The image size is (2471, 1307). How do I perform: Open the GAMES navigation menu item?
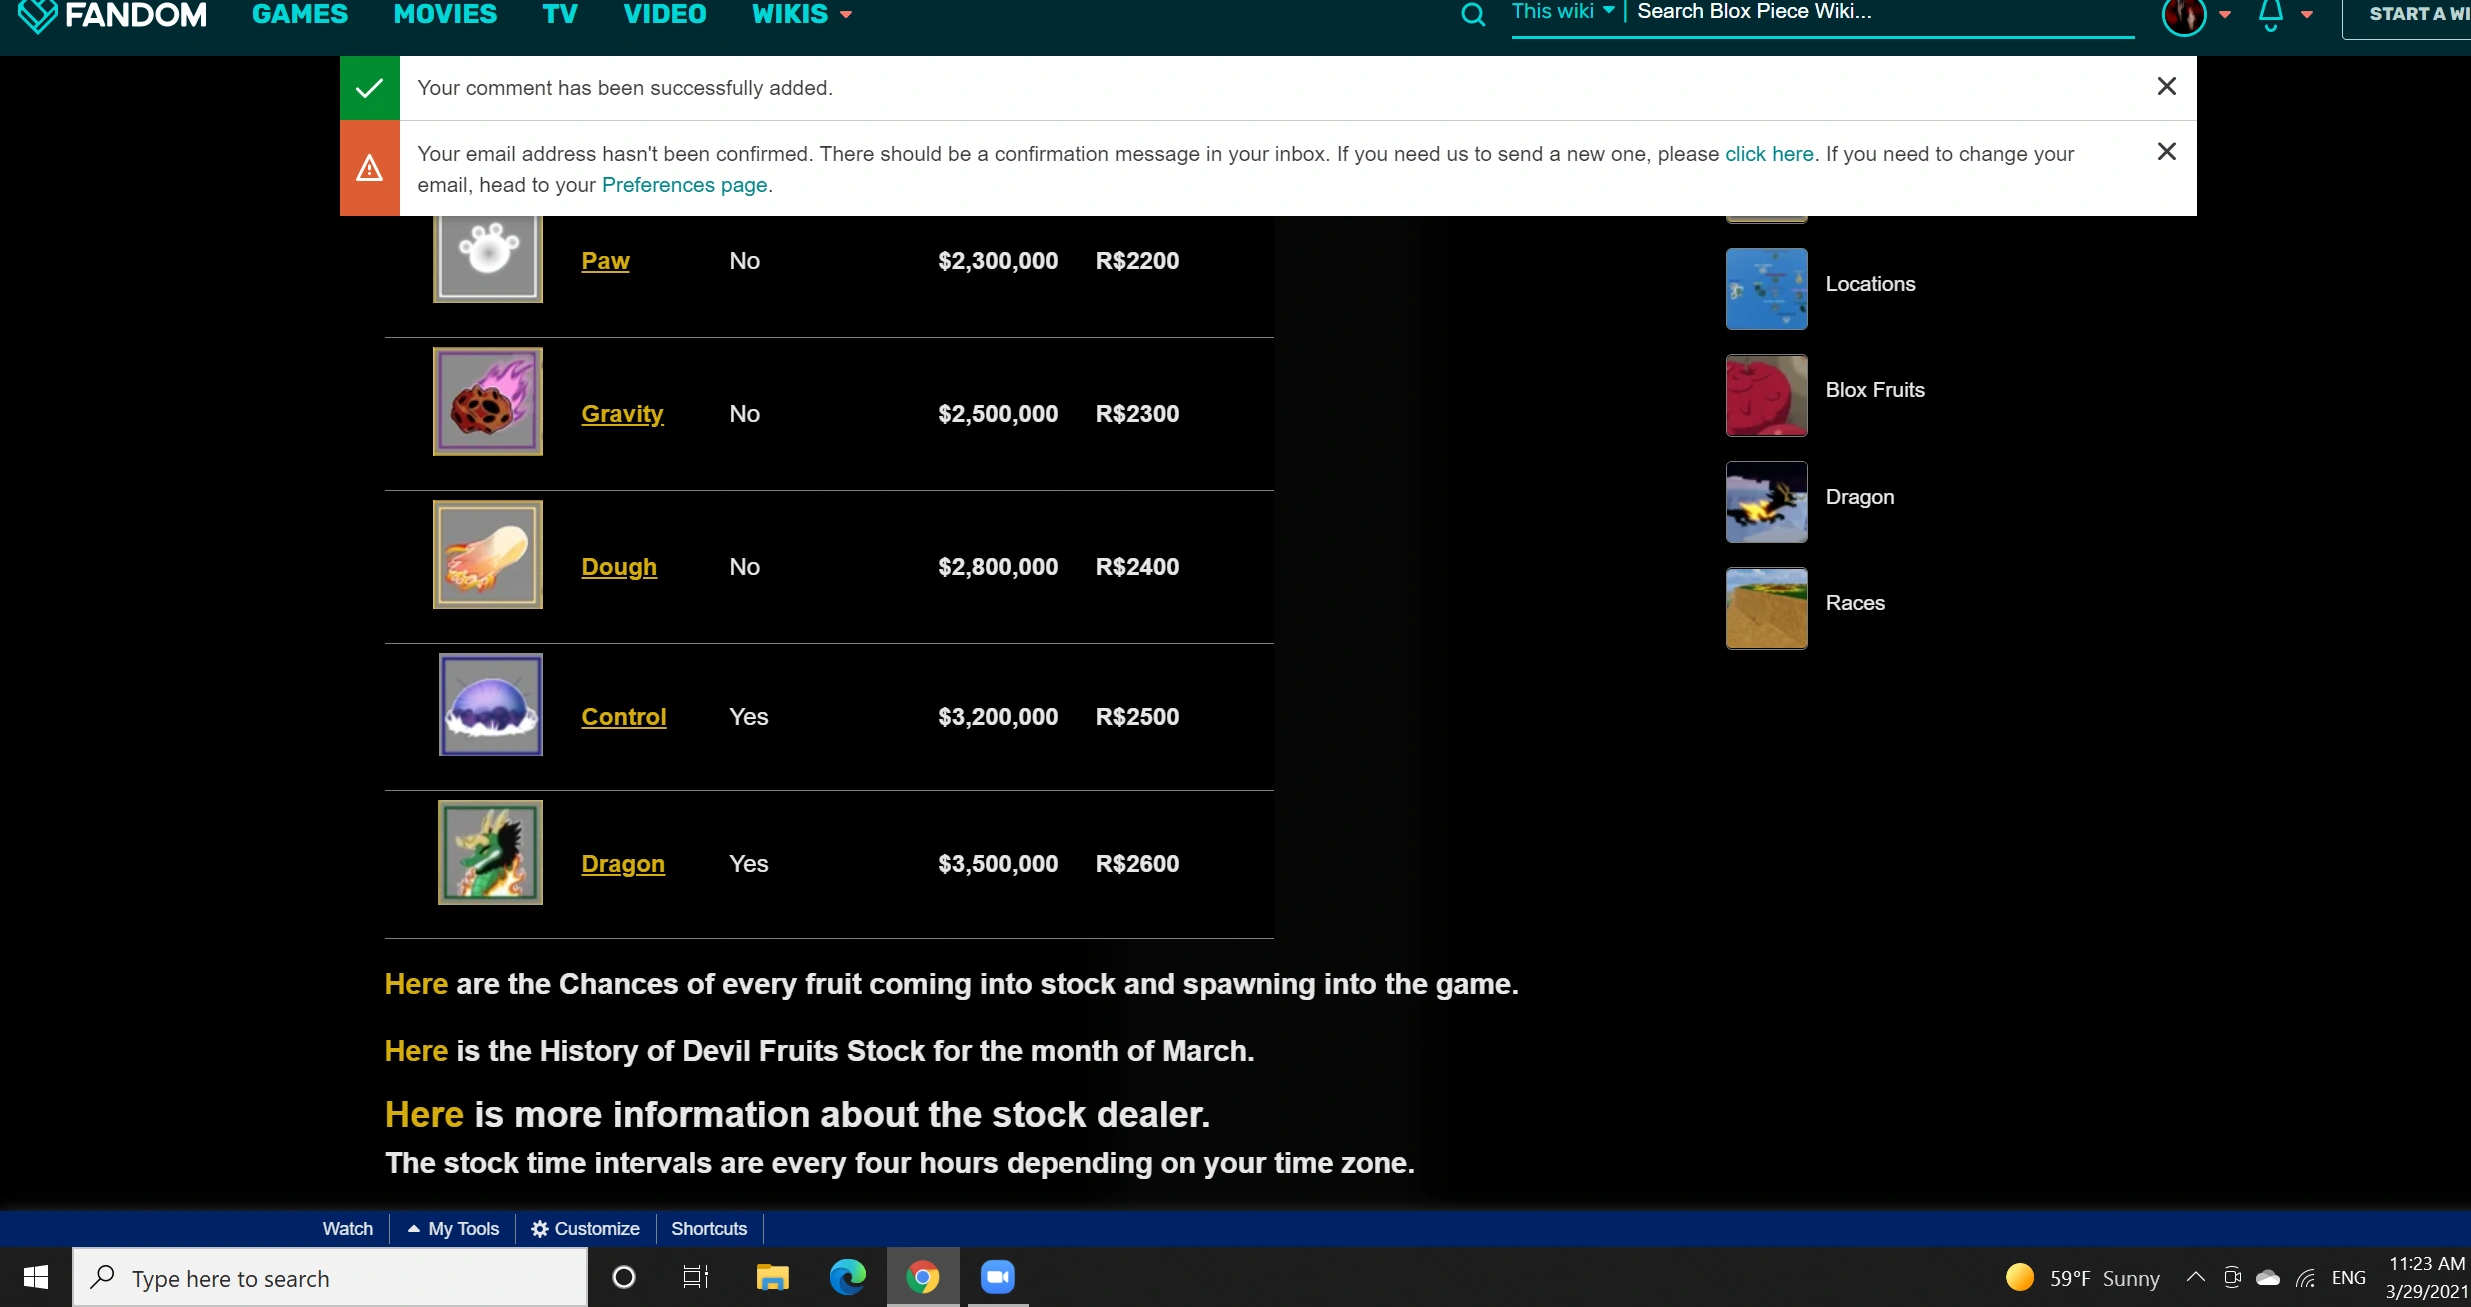tap(300, 14)
